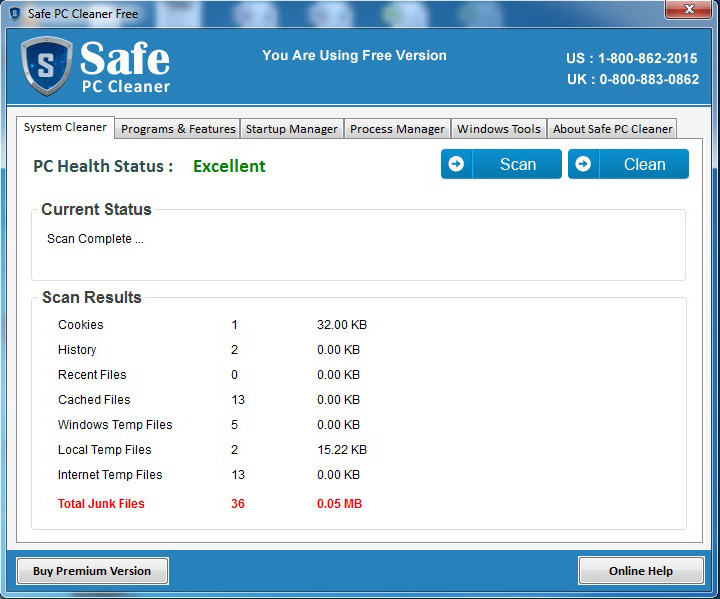Click the US phone number 1-800-862-2015
The width and height of the screenshot is (720, 599).
tap(647, 58)
